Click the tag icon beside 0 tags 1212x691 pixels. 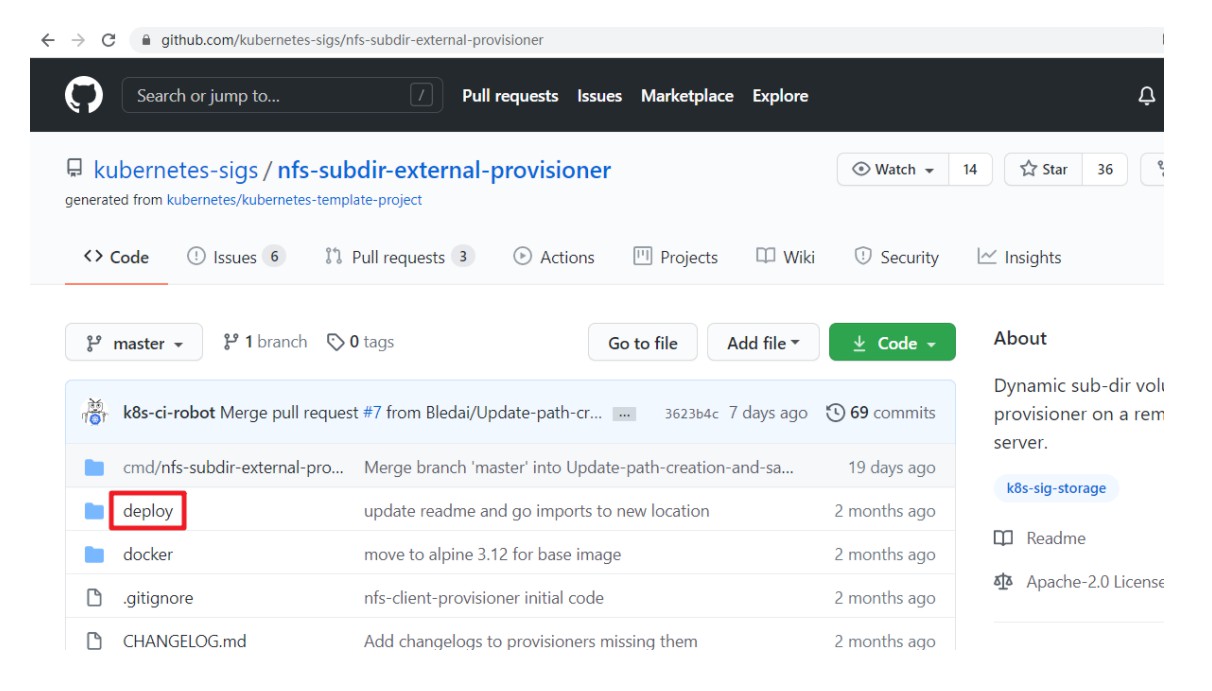click(335, 342)
